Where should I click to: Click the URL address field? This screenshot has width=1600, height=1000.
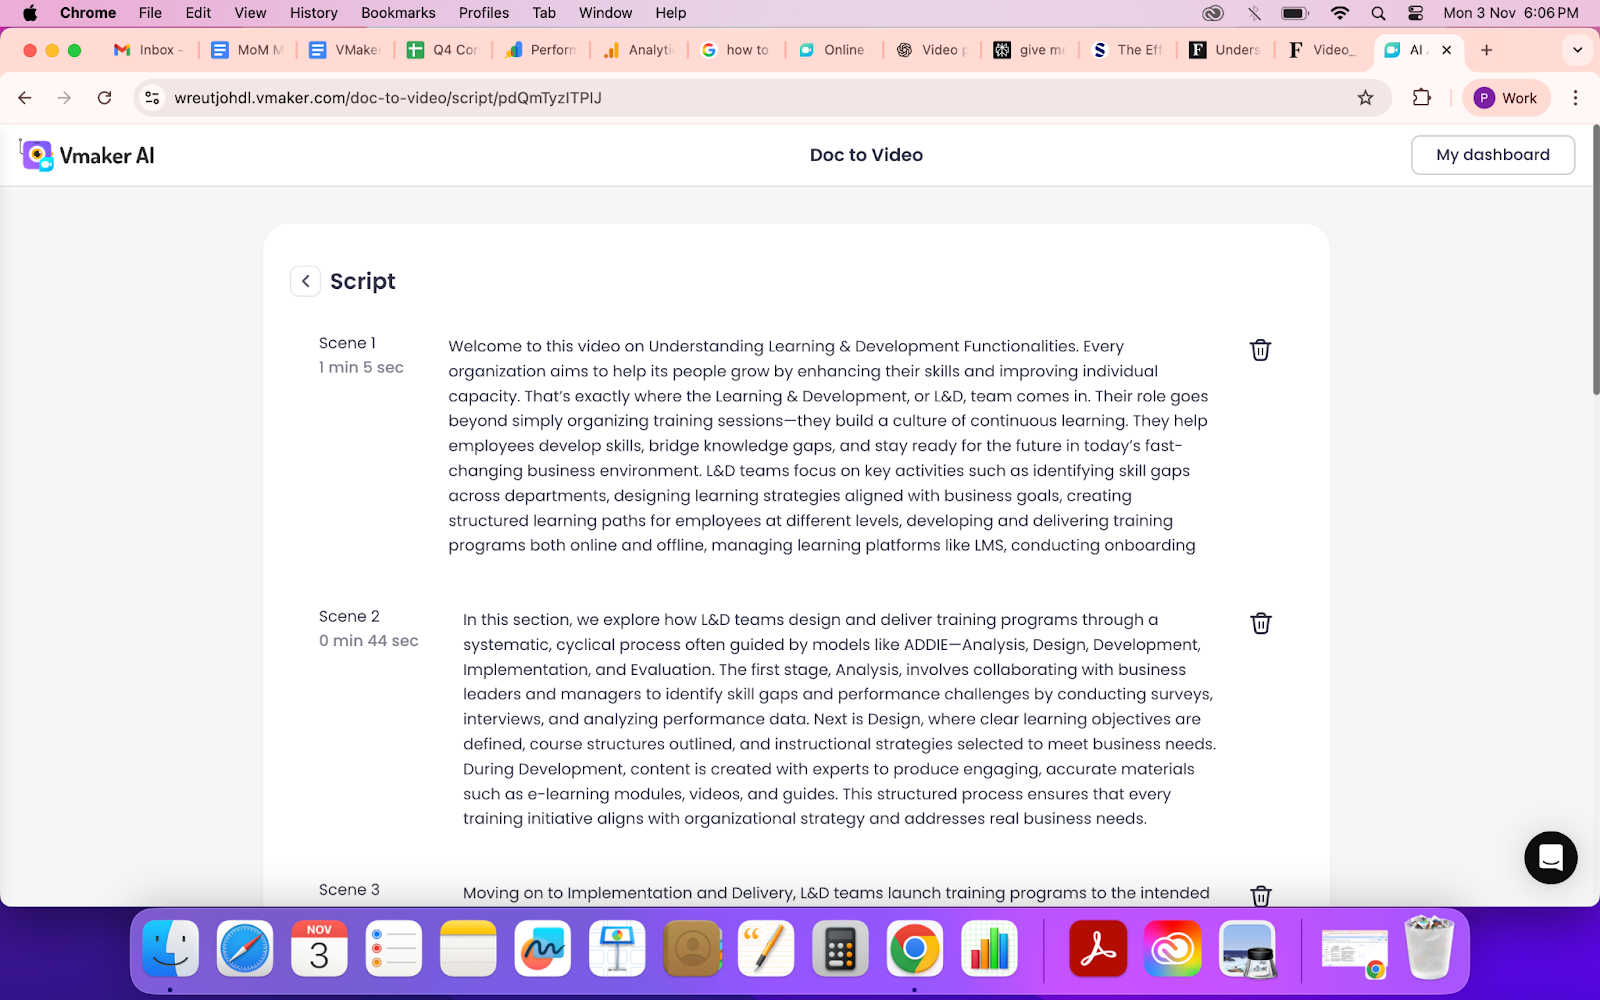pos(700,98)
